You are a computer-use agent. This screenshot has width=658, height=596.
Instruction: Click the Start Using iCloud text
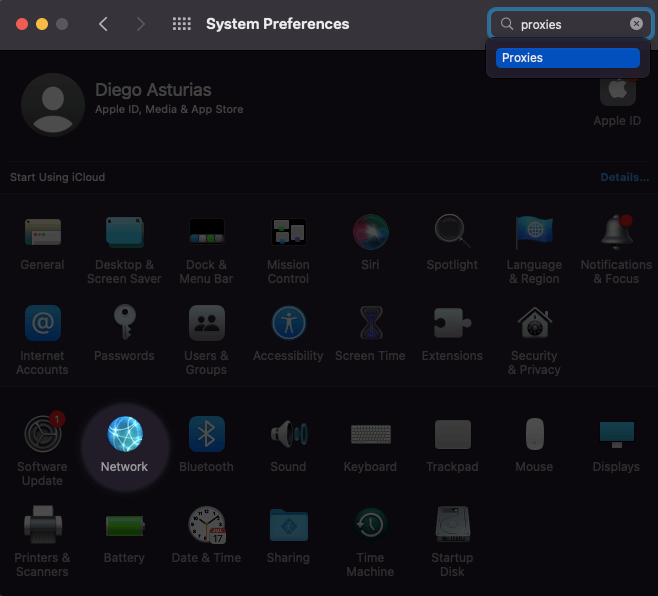57,177
